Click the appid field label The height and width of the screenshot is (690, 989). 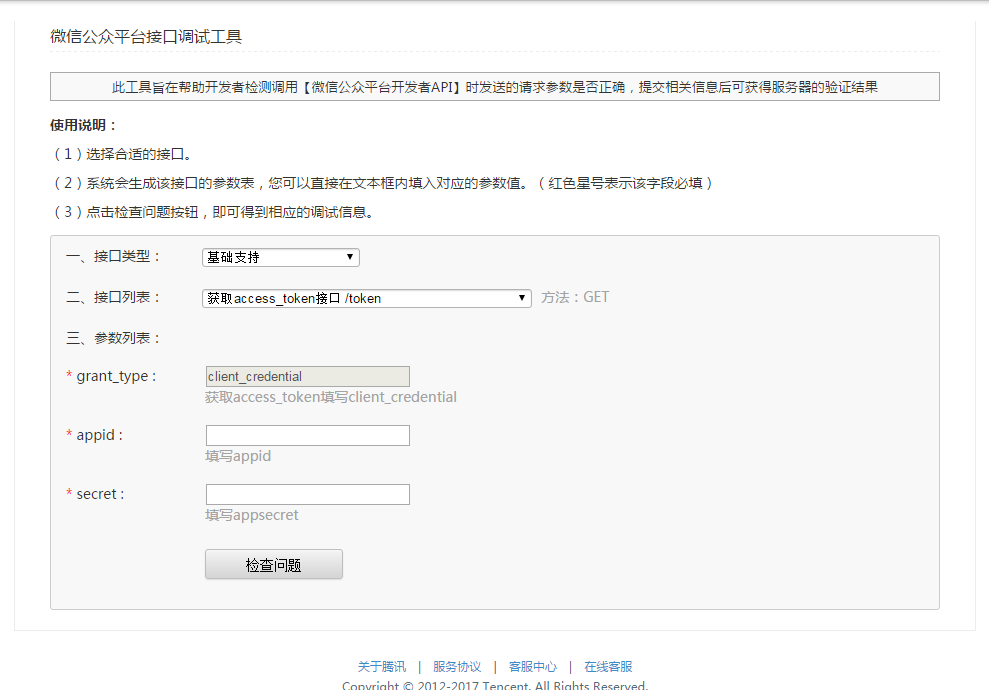coord(99,436)
